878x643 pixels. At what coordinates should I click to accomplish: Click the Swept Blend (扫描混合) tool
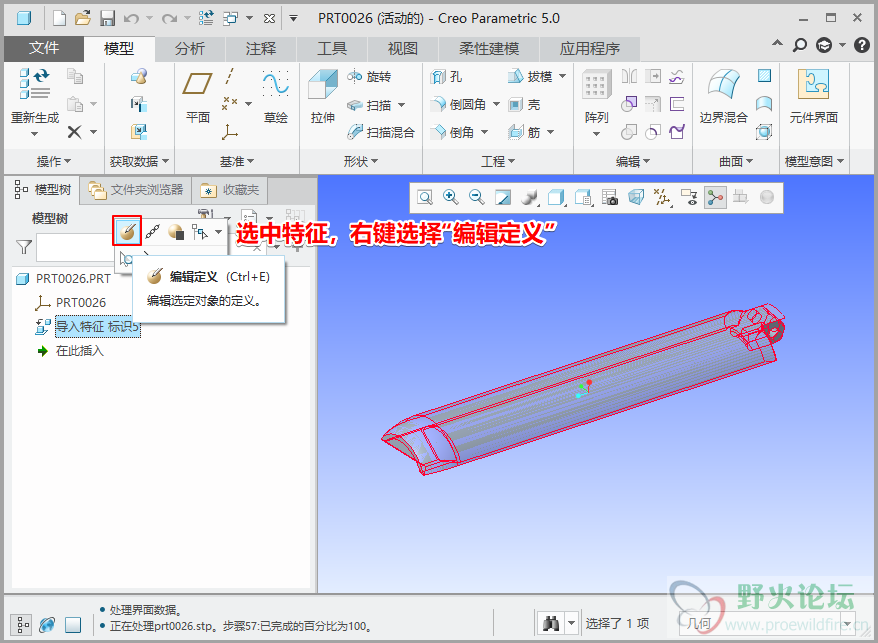(380, 132)
